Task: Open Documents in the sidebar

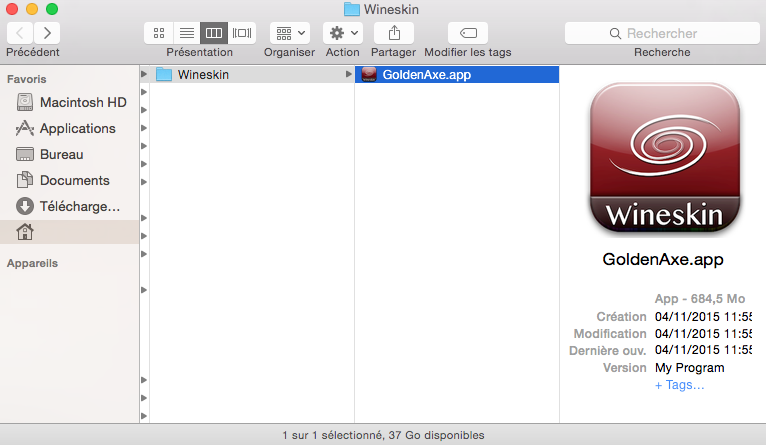Action: click(x=71, y=180)
